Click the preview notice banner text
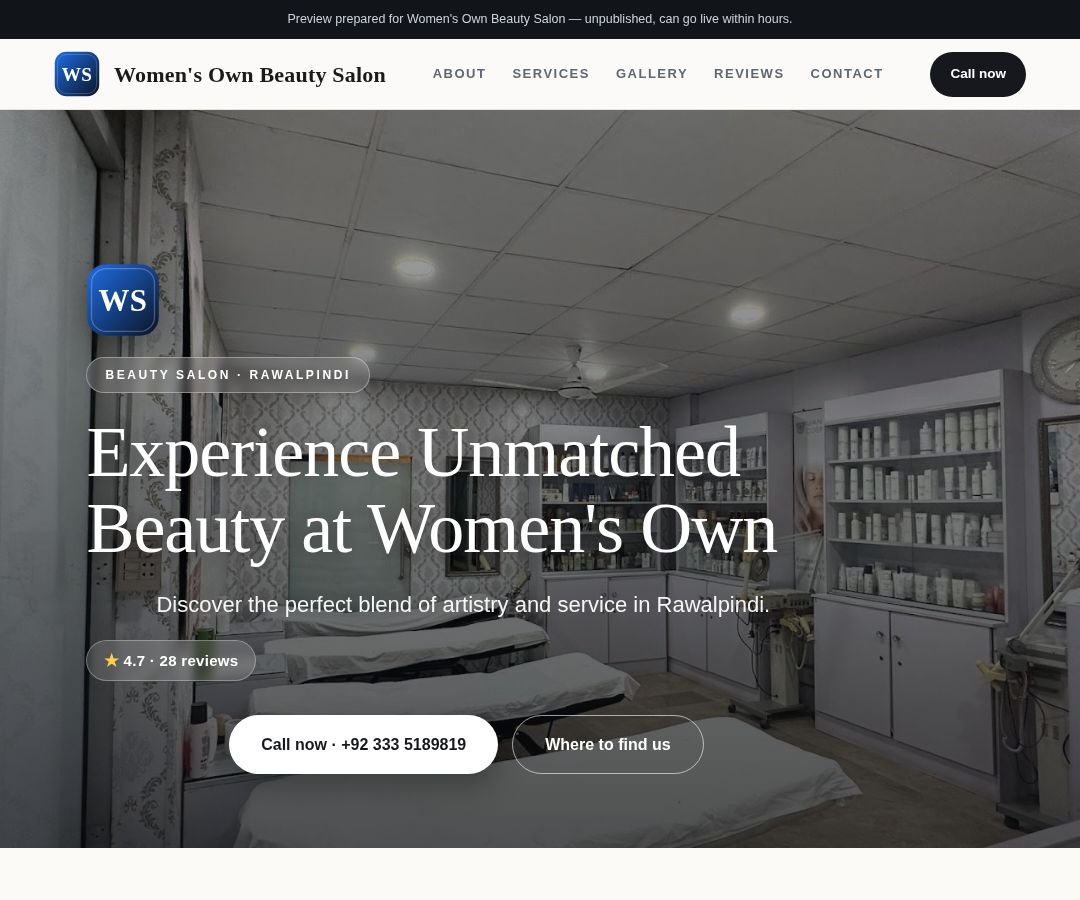The height and width of the screenshot is (900, 1080). (x=540, y=19)
